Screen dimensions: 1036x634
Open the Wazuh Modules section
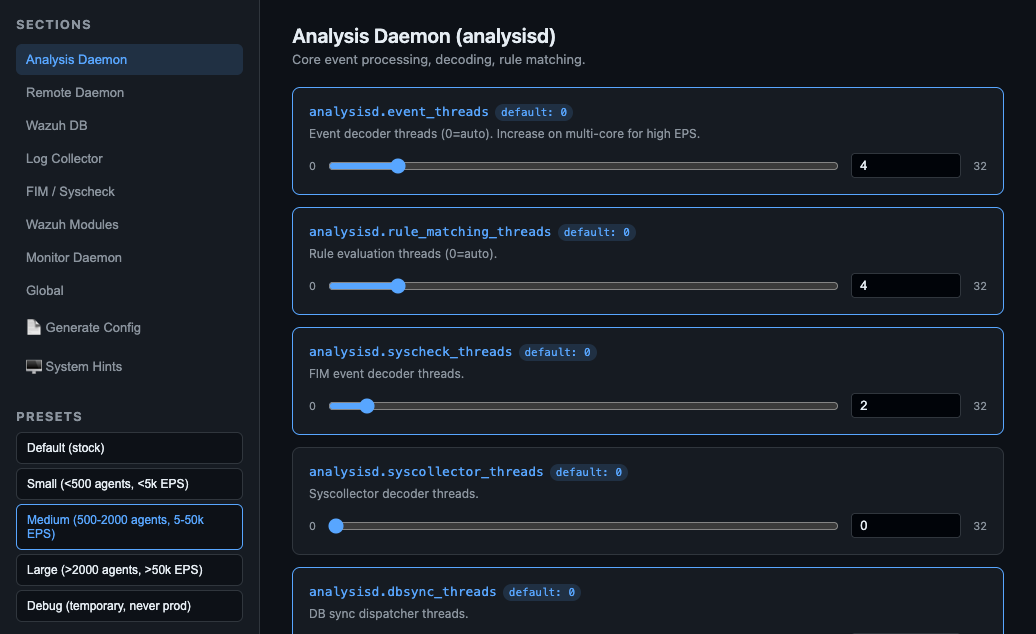(130, 225)
